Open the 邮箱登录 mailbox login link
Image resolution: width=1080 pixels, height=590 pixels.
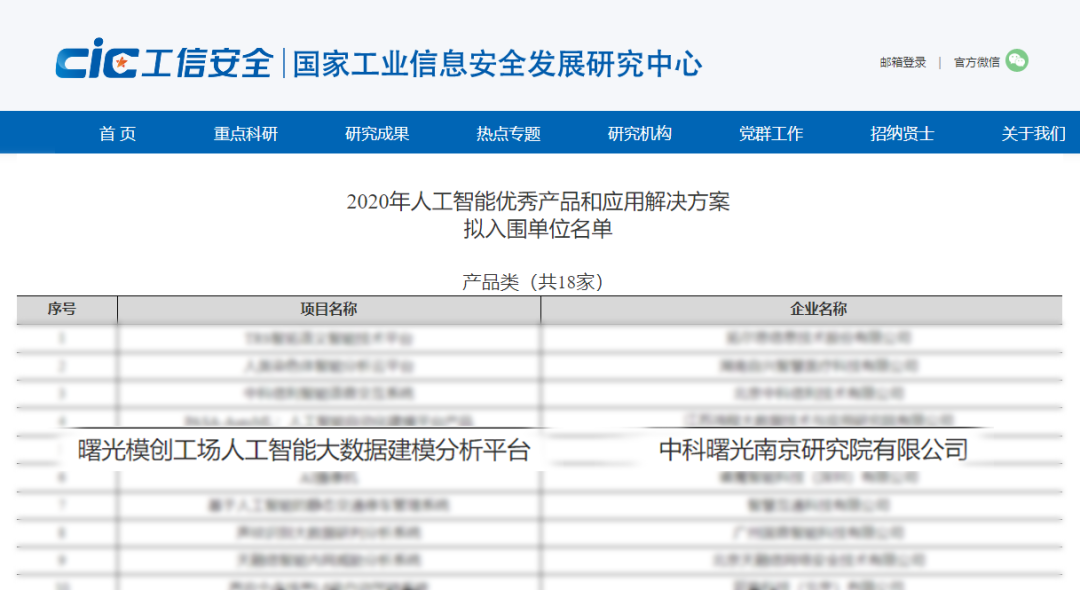[x=903, y=62]
